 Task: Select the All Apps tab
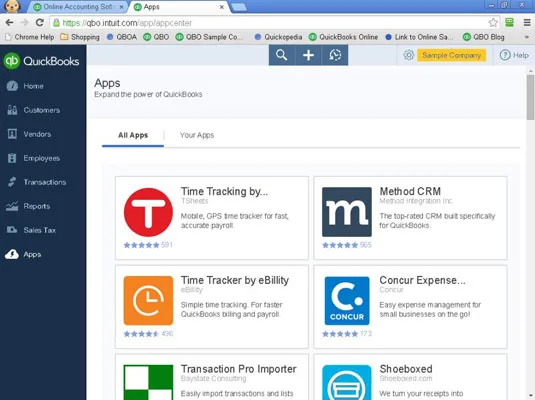[x=133, y=135]
